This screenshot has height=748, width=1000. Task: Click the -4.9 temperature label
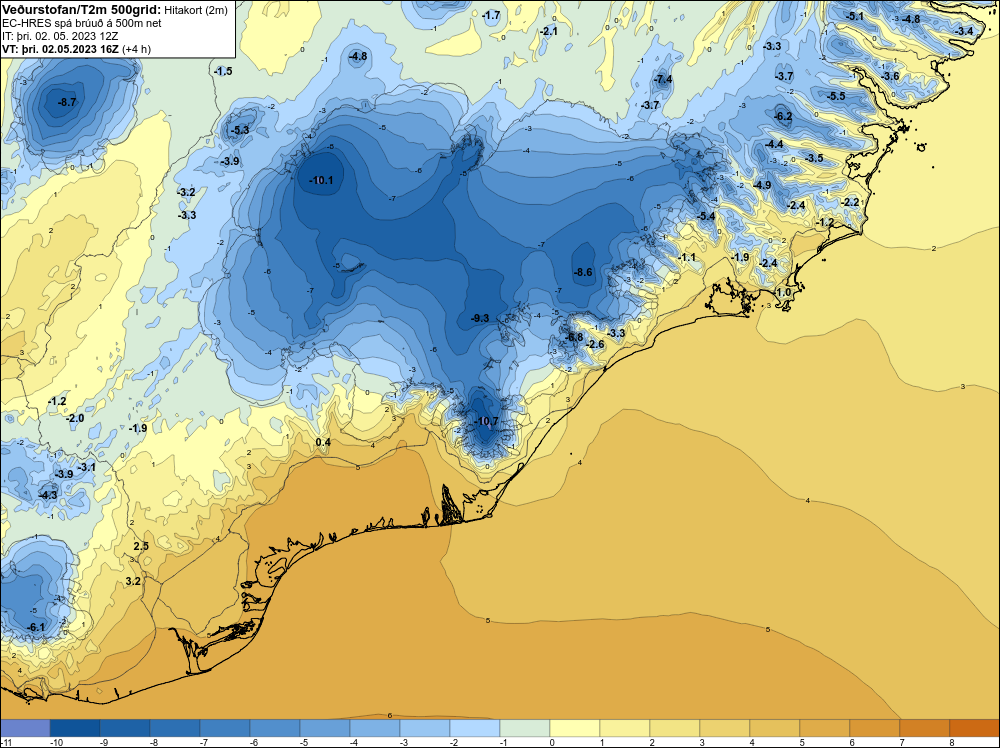click(x=761, y=185)
